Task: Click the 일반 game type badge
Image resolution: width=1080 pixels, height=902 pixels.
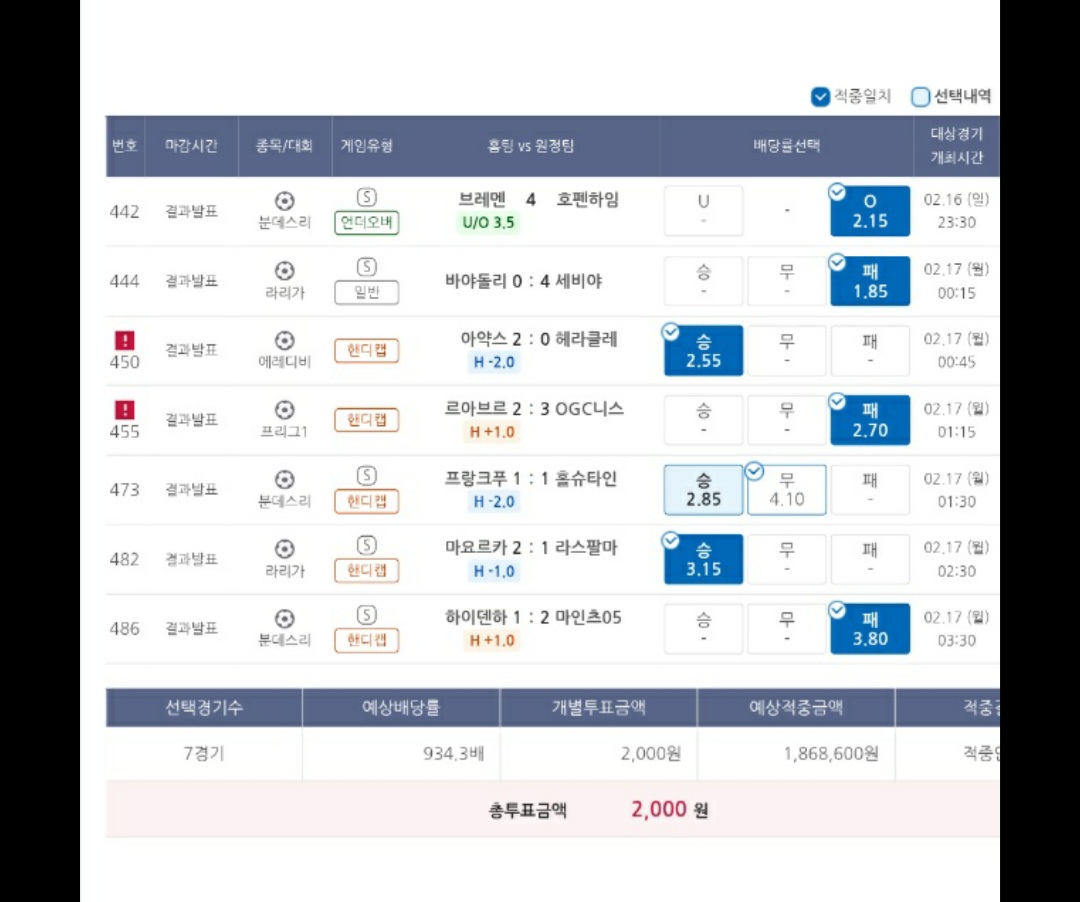Action: click(367, 293)
